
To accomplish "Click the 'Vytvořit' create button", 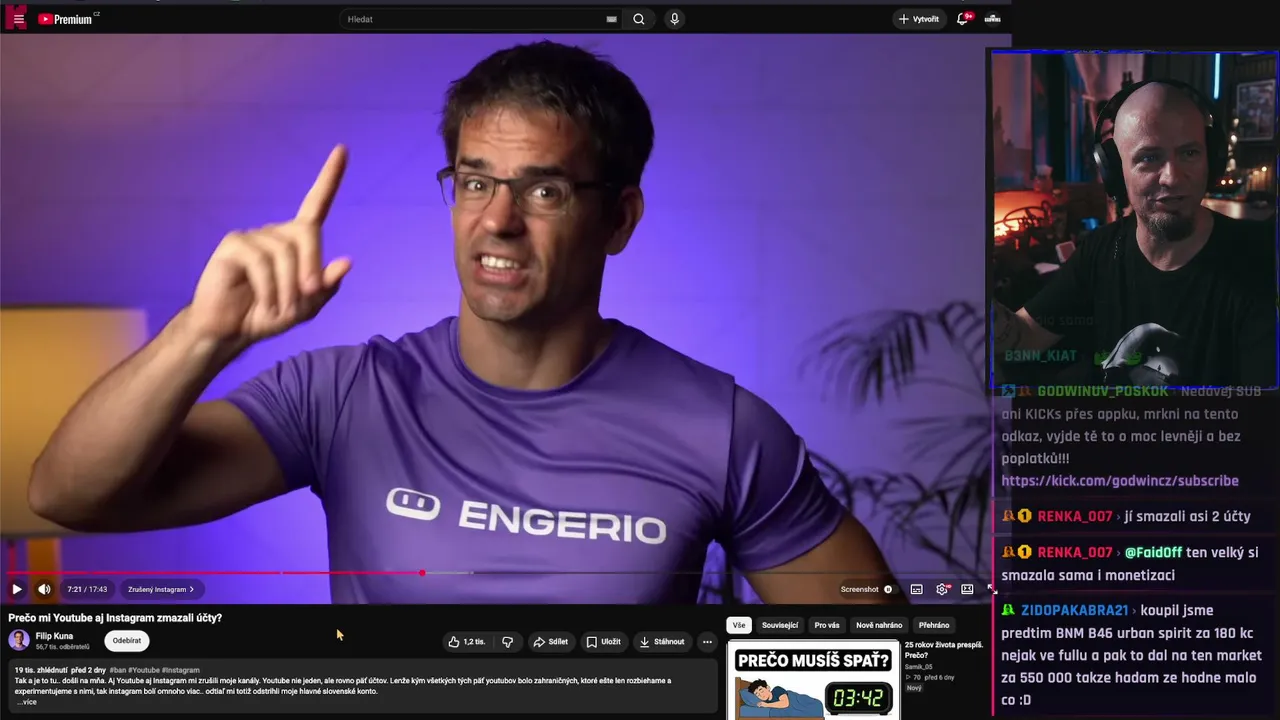I will point(919,19).
